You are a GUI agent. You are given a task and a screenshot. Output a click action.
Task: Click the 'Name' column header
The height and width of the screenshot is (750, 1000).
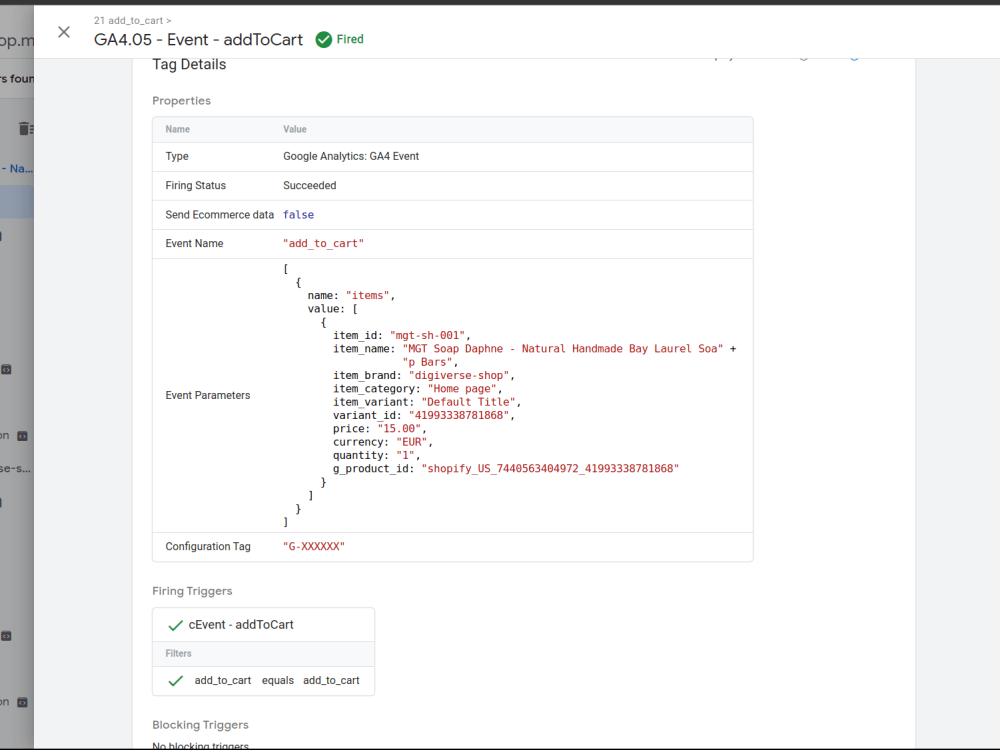coord(177,129)
